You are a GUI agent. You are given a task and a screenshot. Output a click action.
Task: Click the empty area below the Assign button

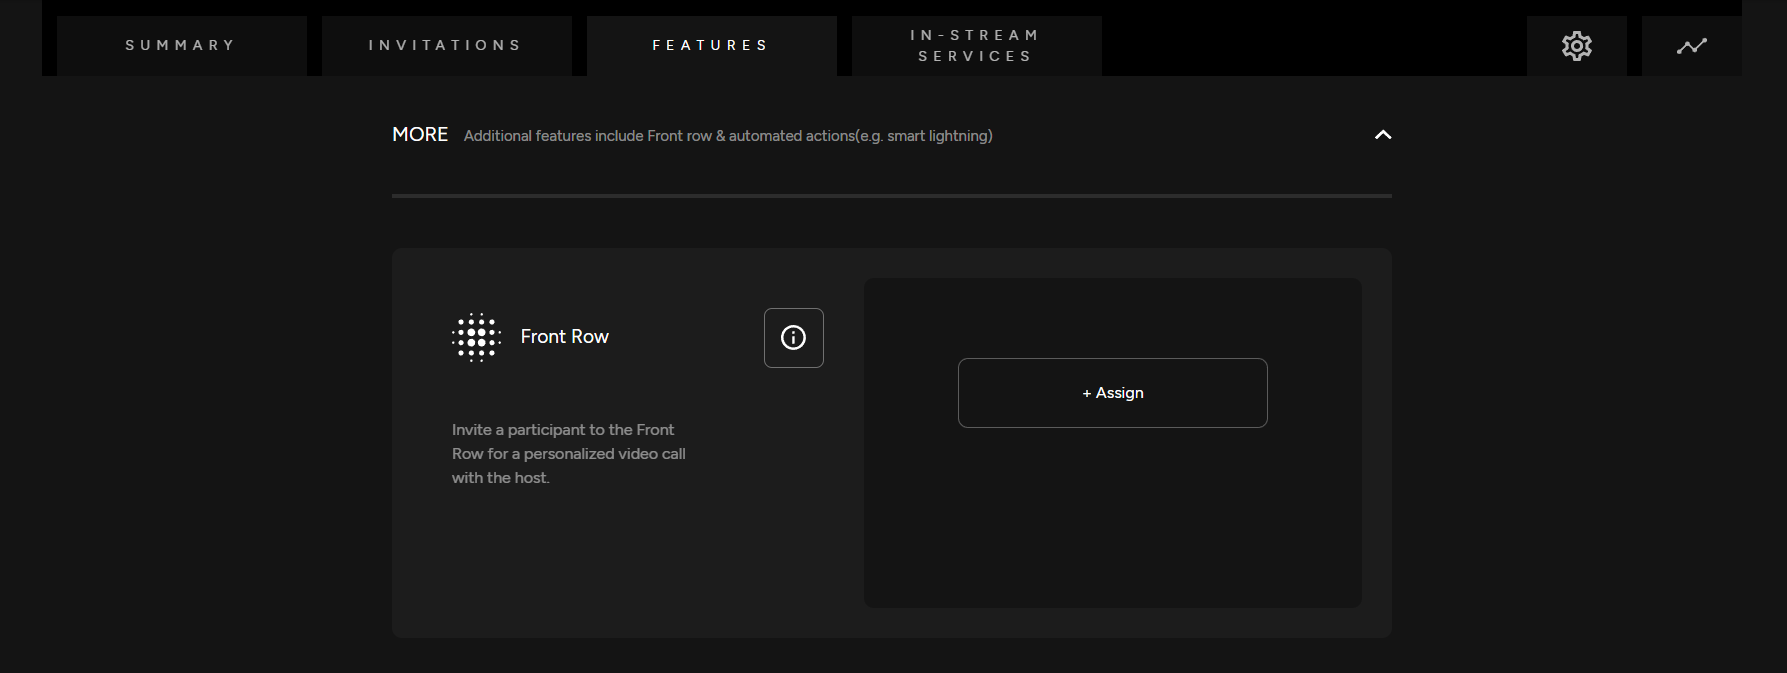[x=1112, y=520]
